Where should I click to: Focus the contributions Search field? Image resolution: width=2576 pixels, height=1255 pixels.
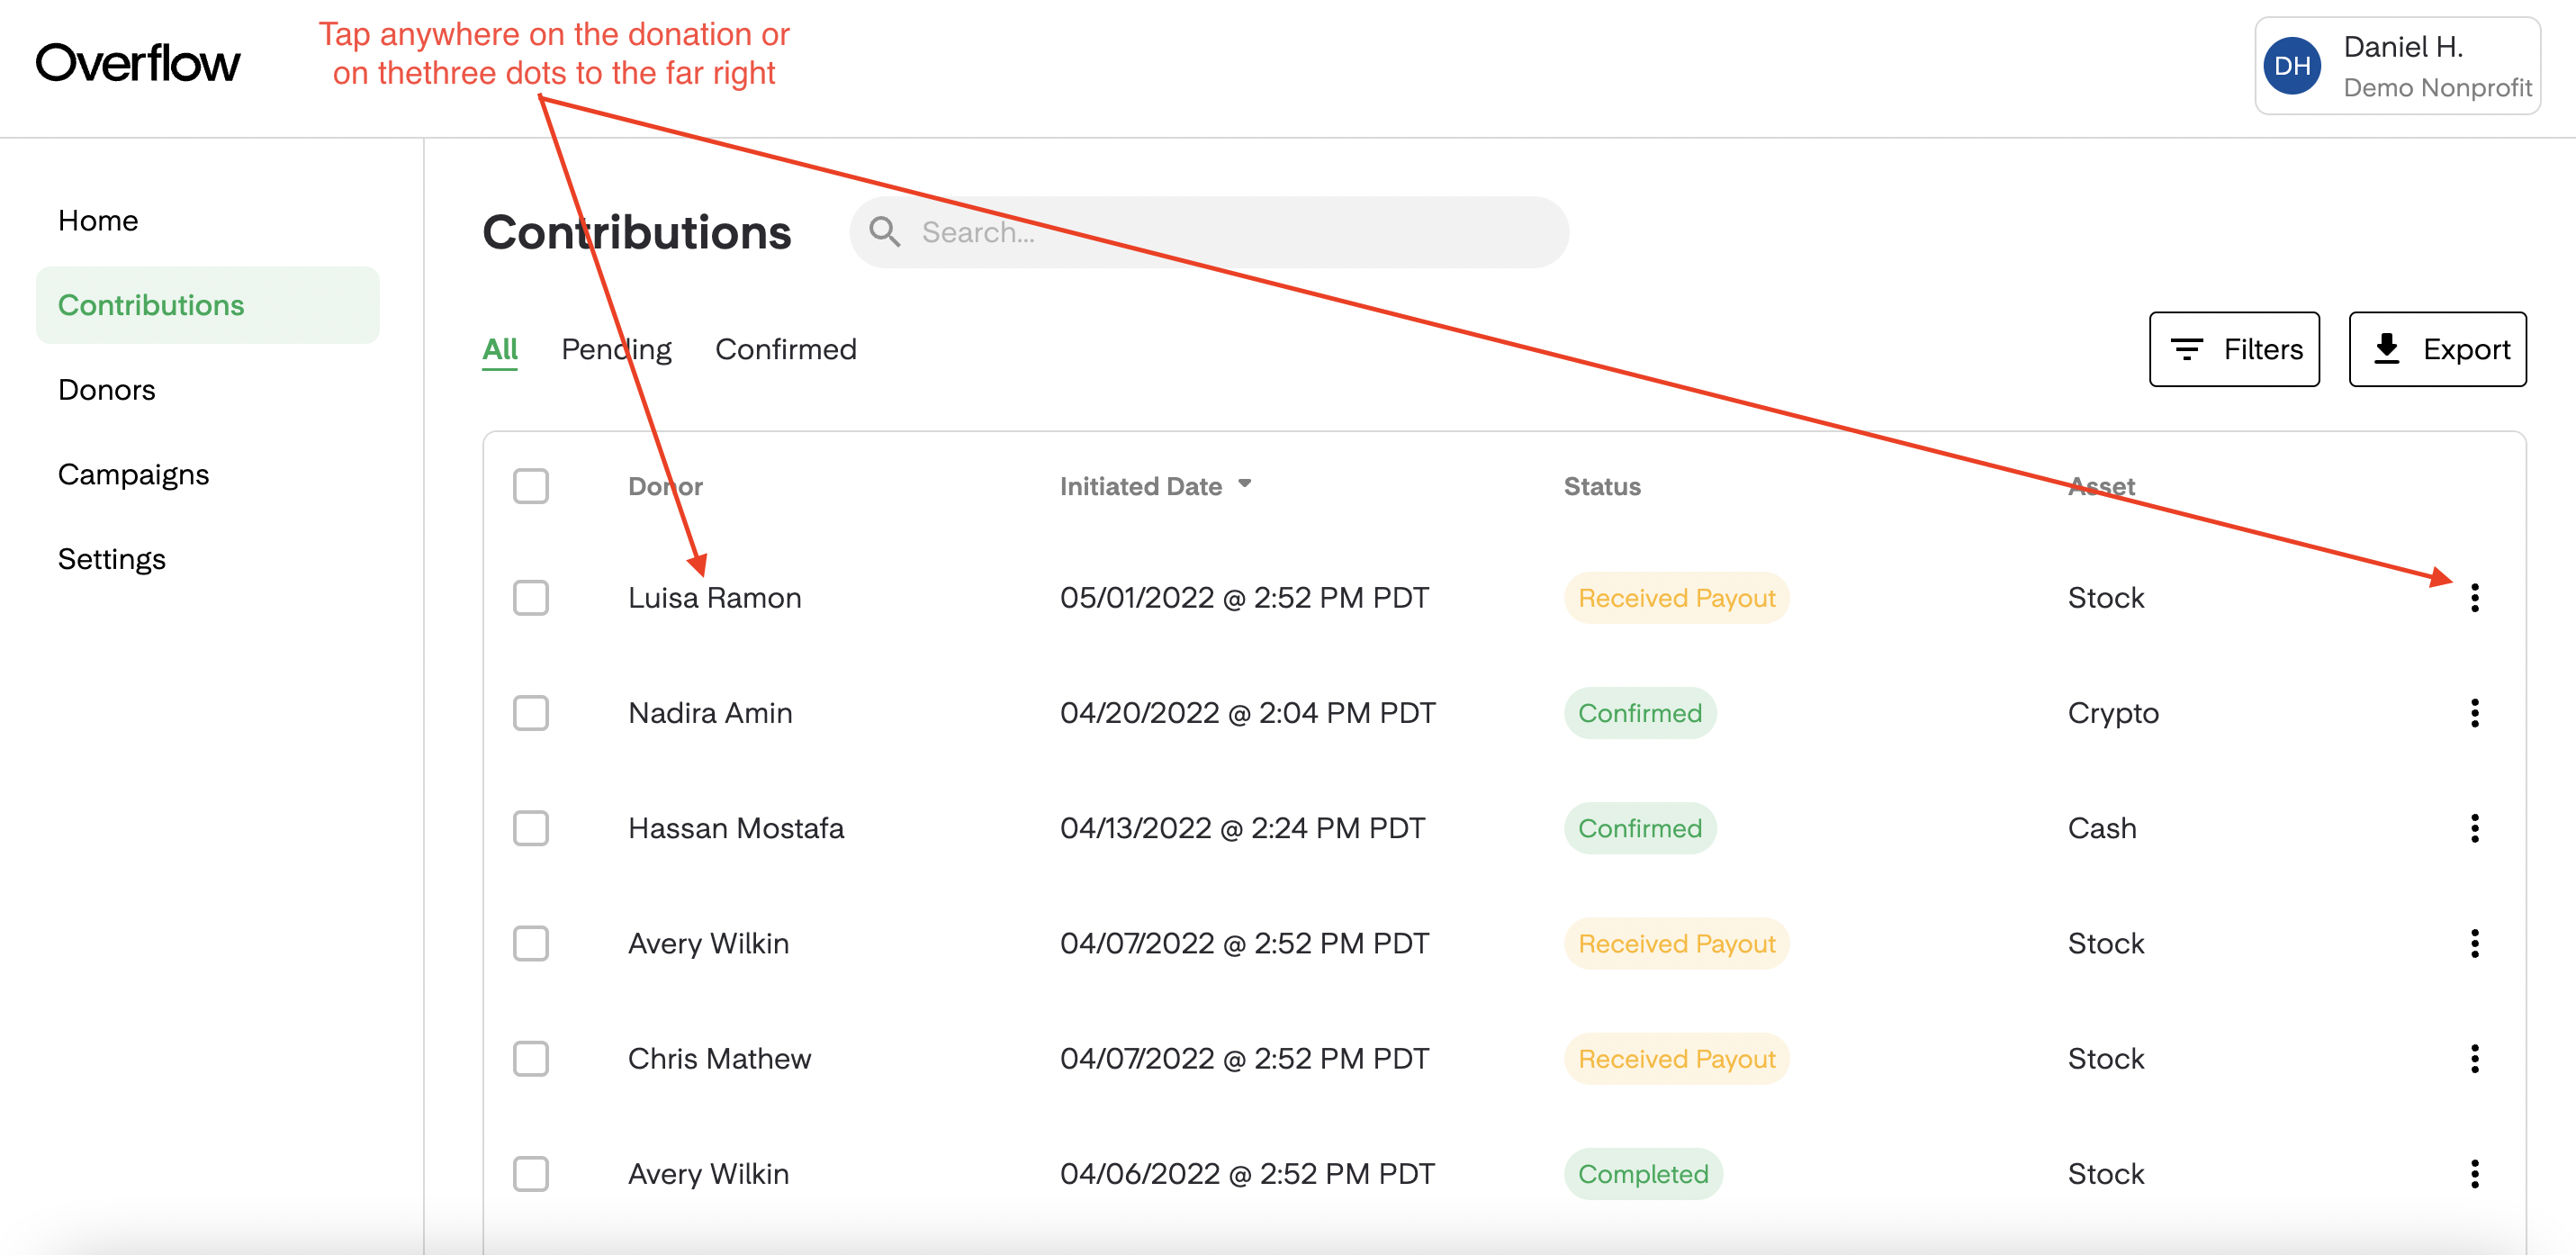click(1208, 231)
